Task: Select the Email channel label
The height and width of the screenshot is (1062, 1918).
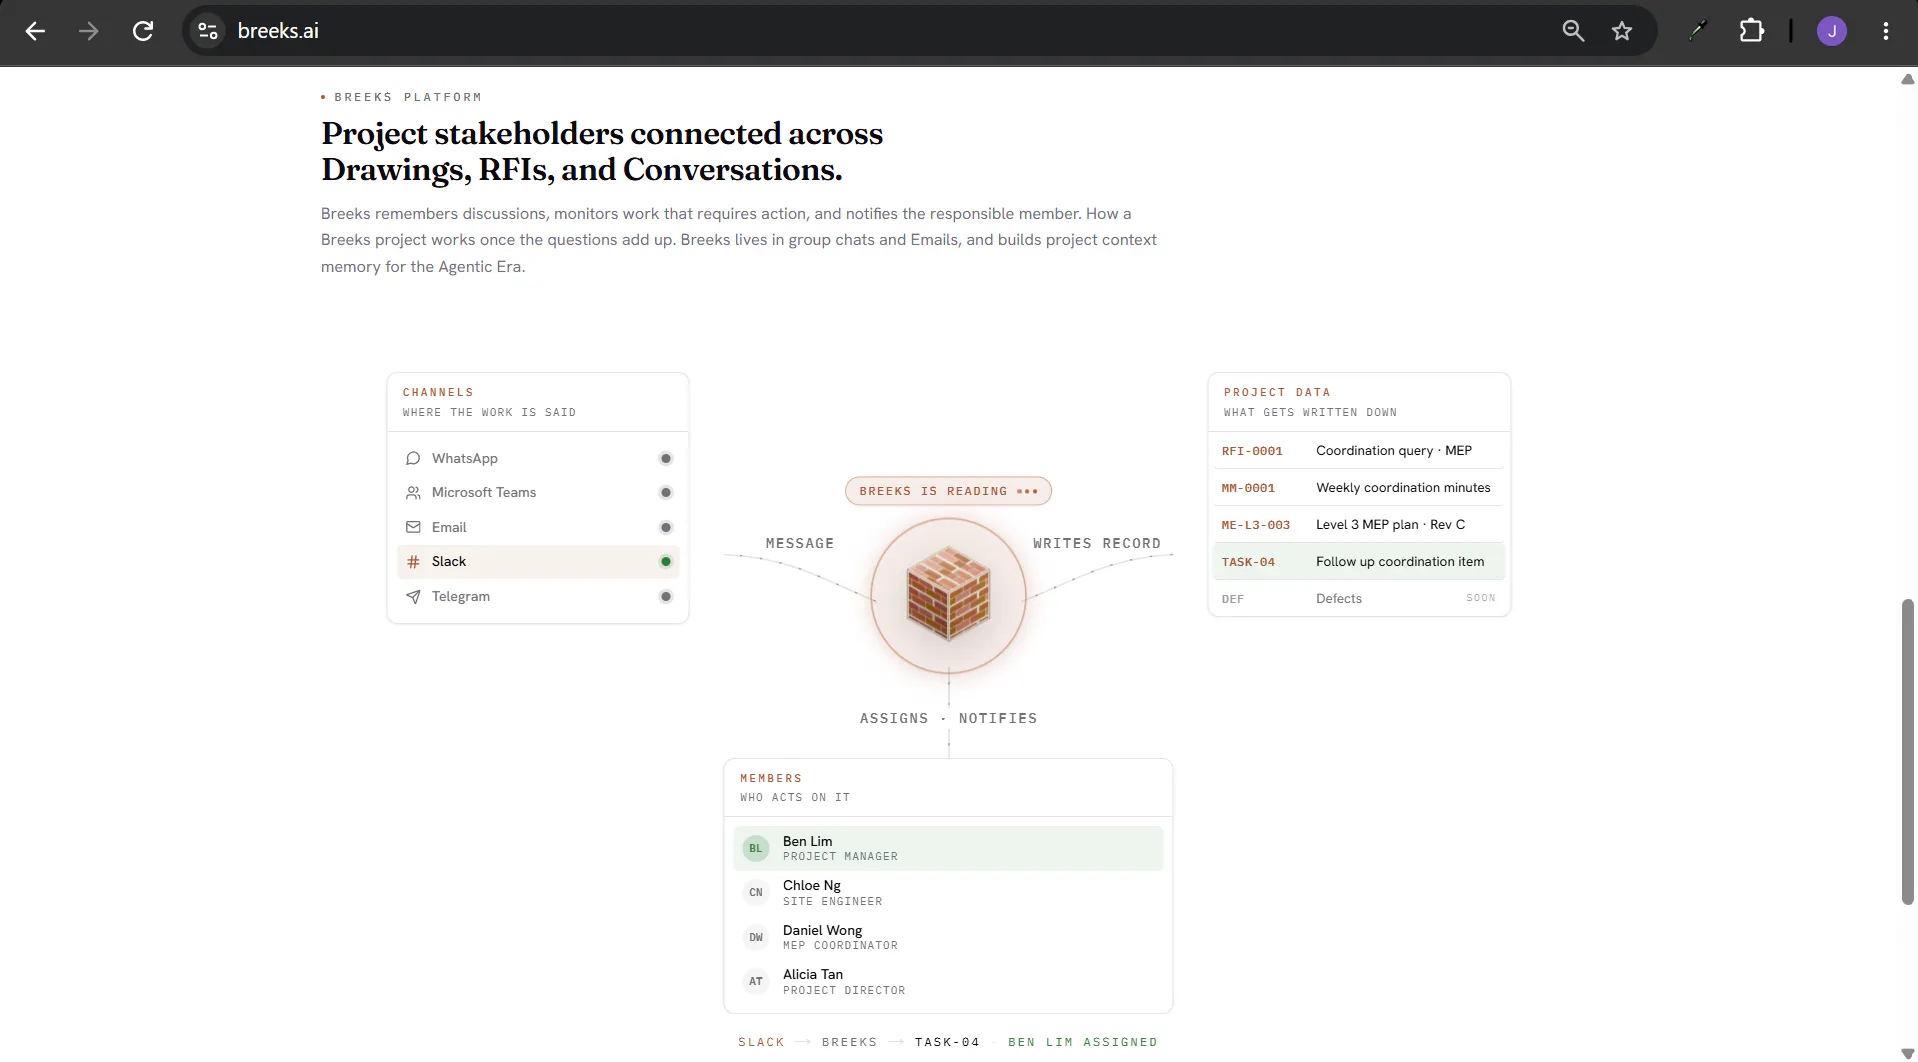Action: (449, 527)
